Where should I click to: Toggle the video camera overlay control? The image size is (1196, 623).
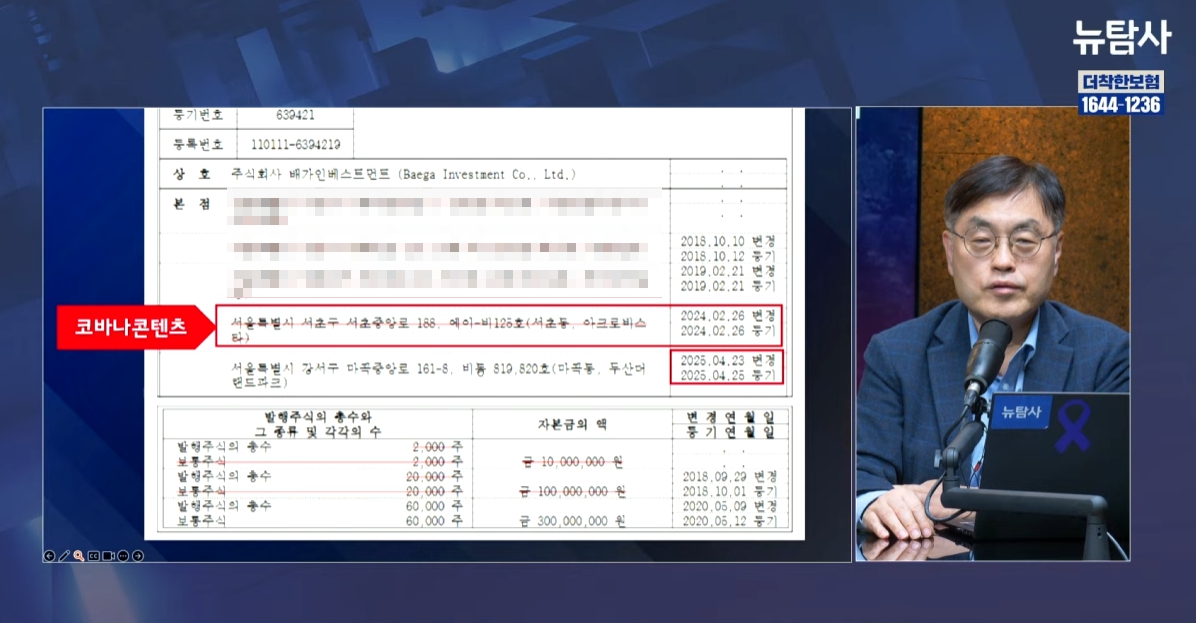coord(107,555)
